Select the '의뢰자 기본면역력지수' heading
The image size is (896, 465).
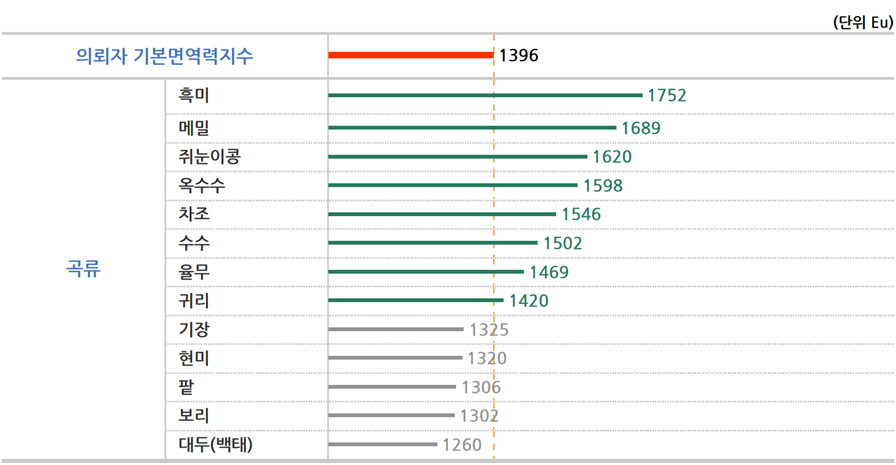tap(165, 55)
